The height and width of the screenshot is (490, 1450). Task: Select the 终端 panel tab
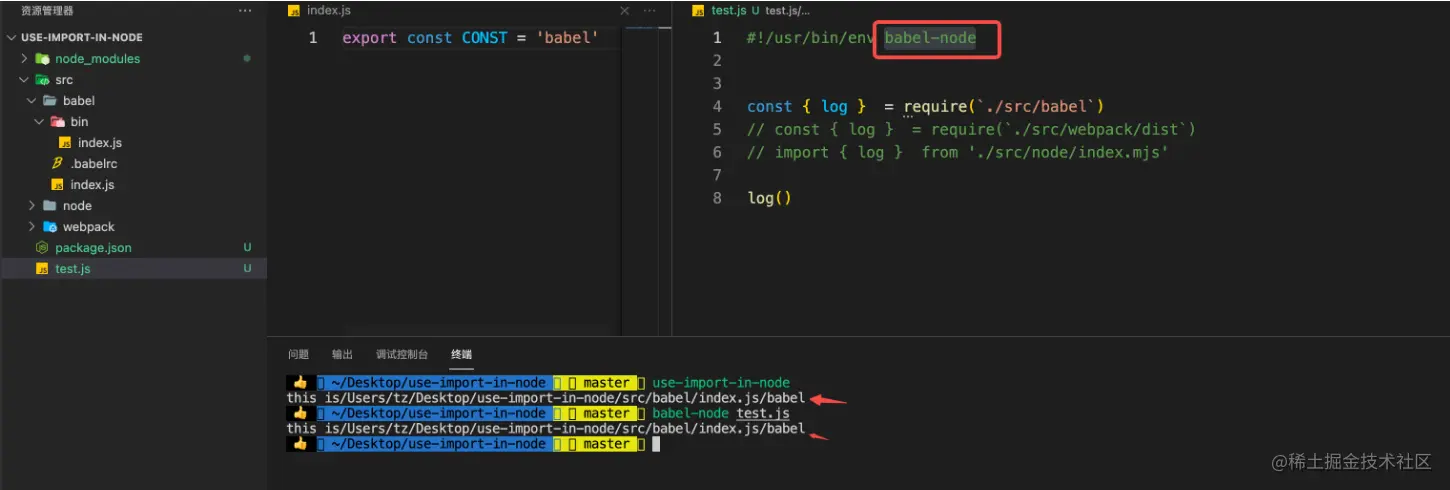461,354
